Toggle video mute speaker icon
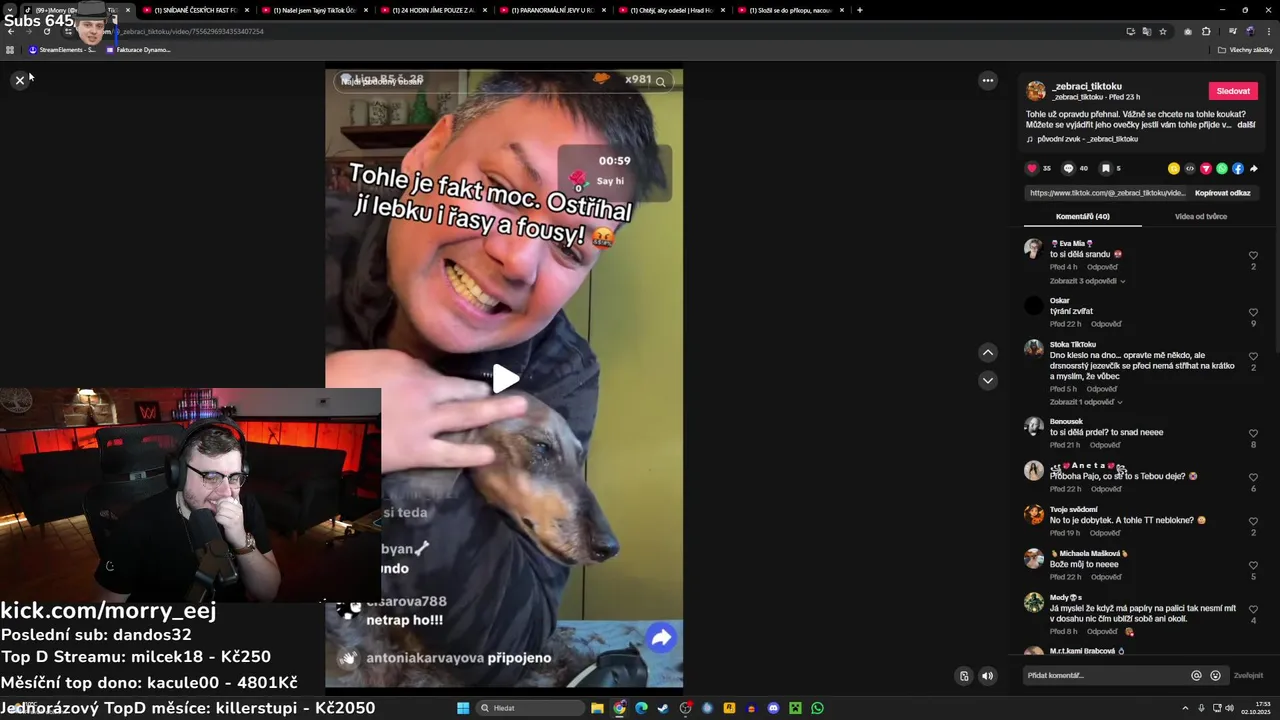 (987, 676)
